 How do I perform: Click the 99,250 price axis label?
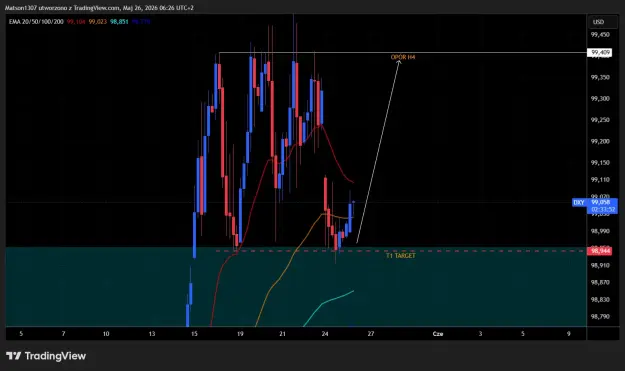pos(600,120)
